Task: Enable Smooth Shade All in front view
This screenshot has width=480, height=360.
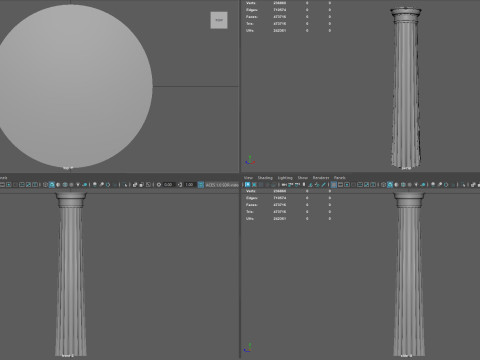Action: pos(52,184)
